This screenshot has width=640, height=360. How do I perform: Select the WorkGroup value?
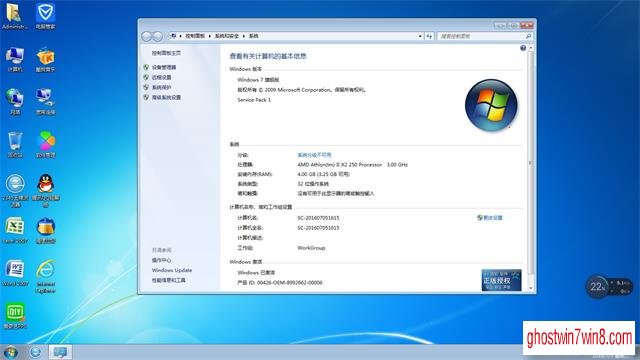pyautogui.click(x=311, y=248)
